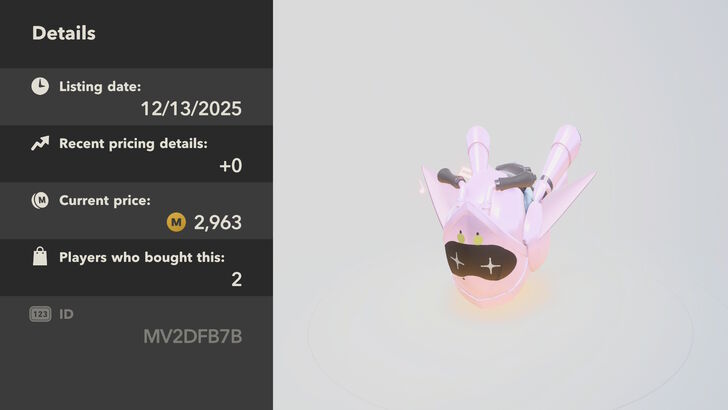
Task: Click the 123 ID icon
Action: click(x=40, y=314)
